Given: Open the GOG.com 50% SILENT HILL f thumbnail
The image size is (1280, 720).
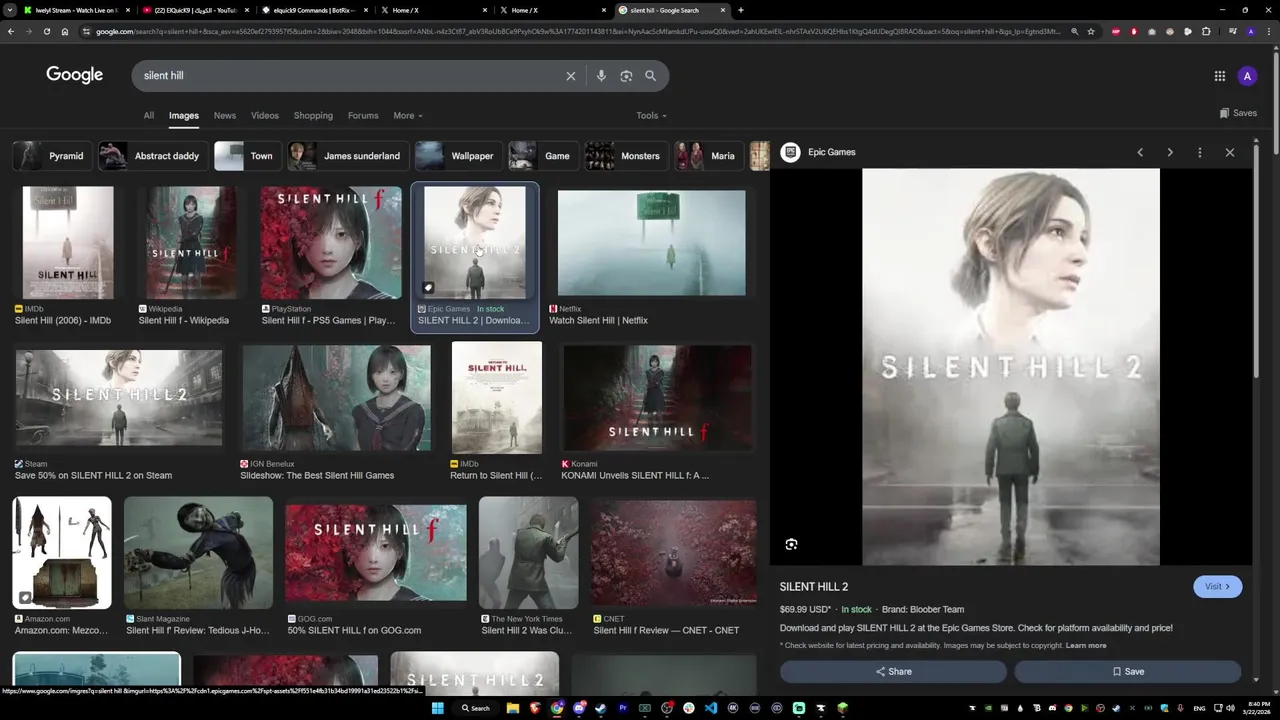Looking at the screenshot, I should (x=376, y=552).
